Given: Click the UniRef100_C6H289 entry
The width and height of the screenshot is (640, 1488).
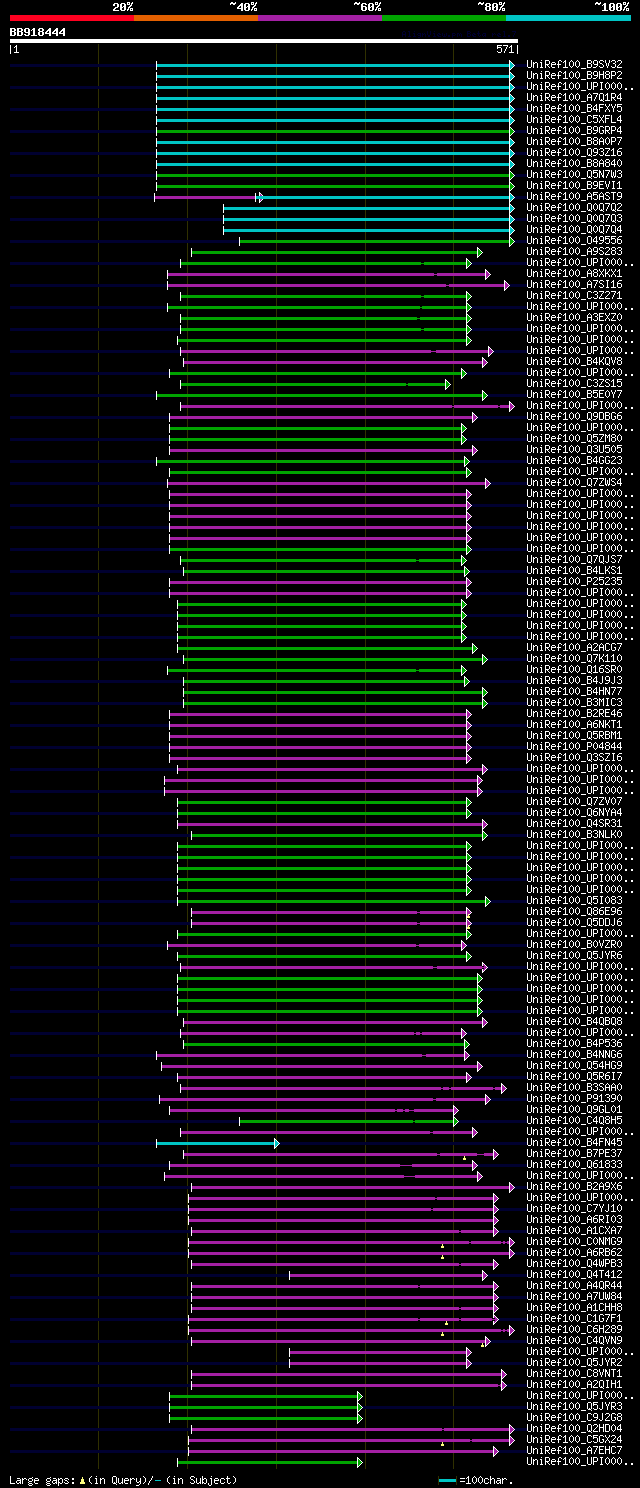Looking at the screenshot, I should coord(574,1329).
